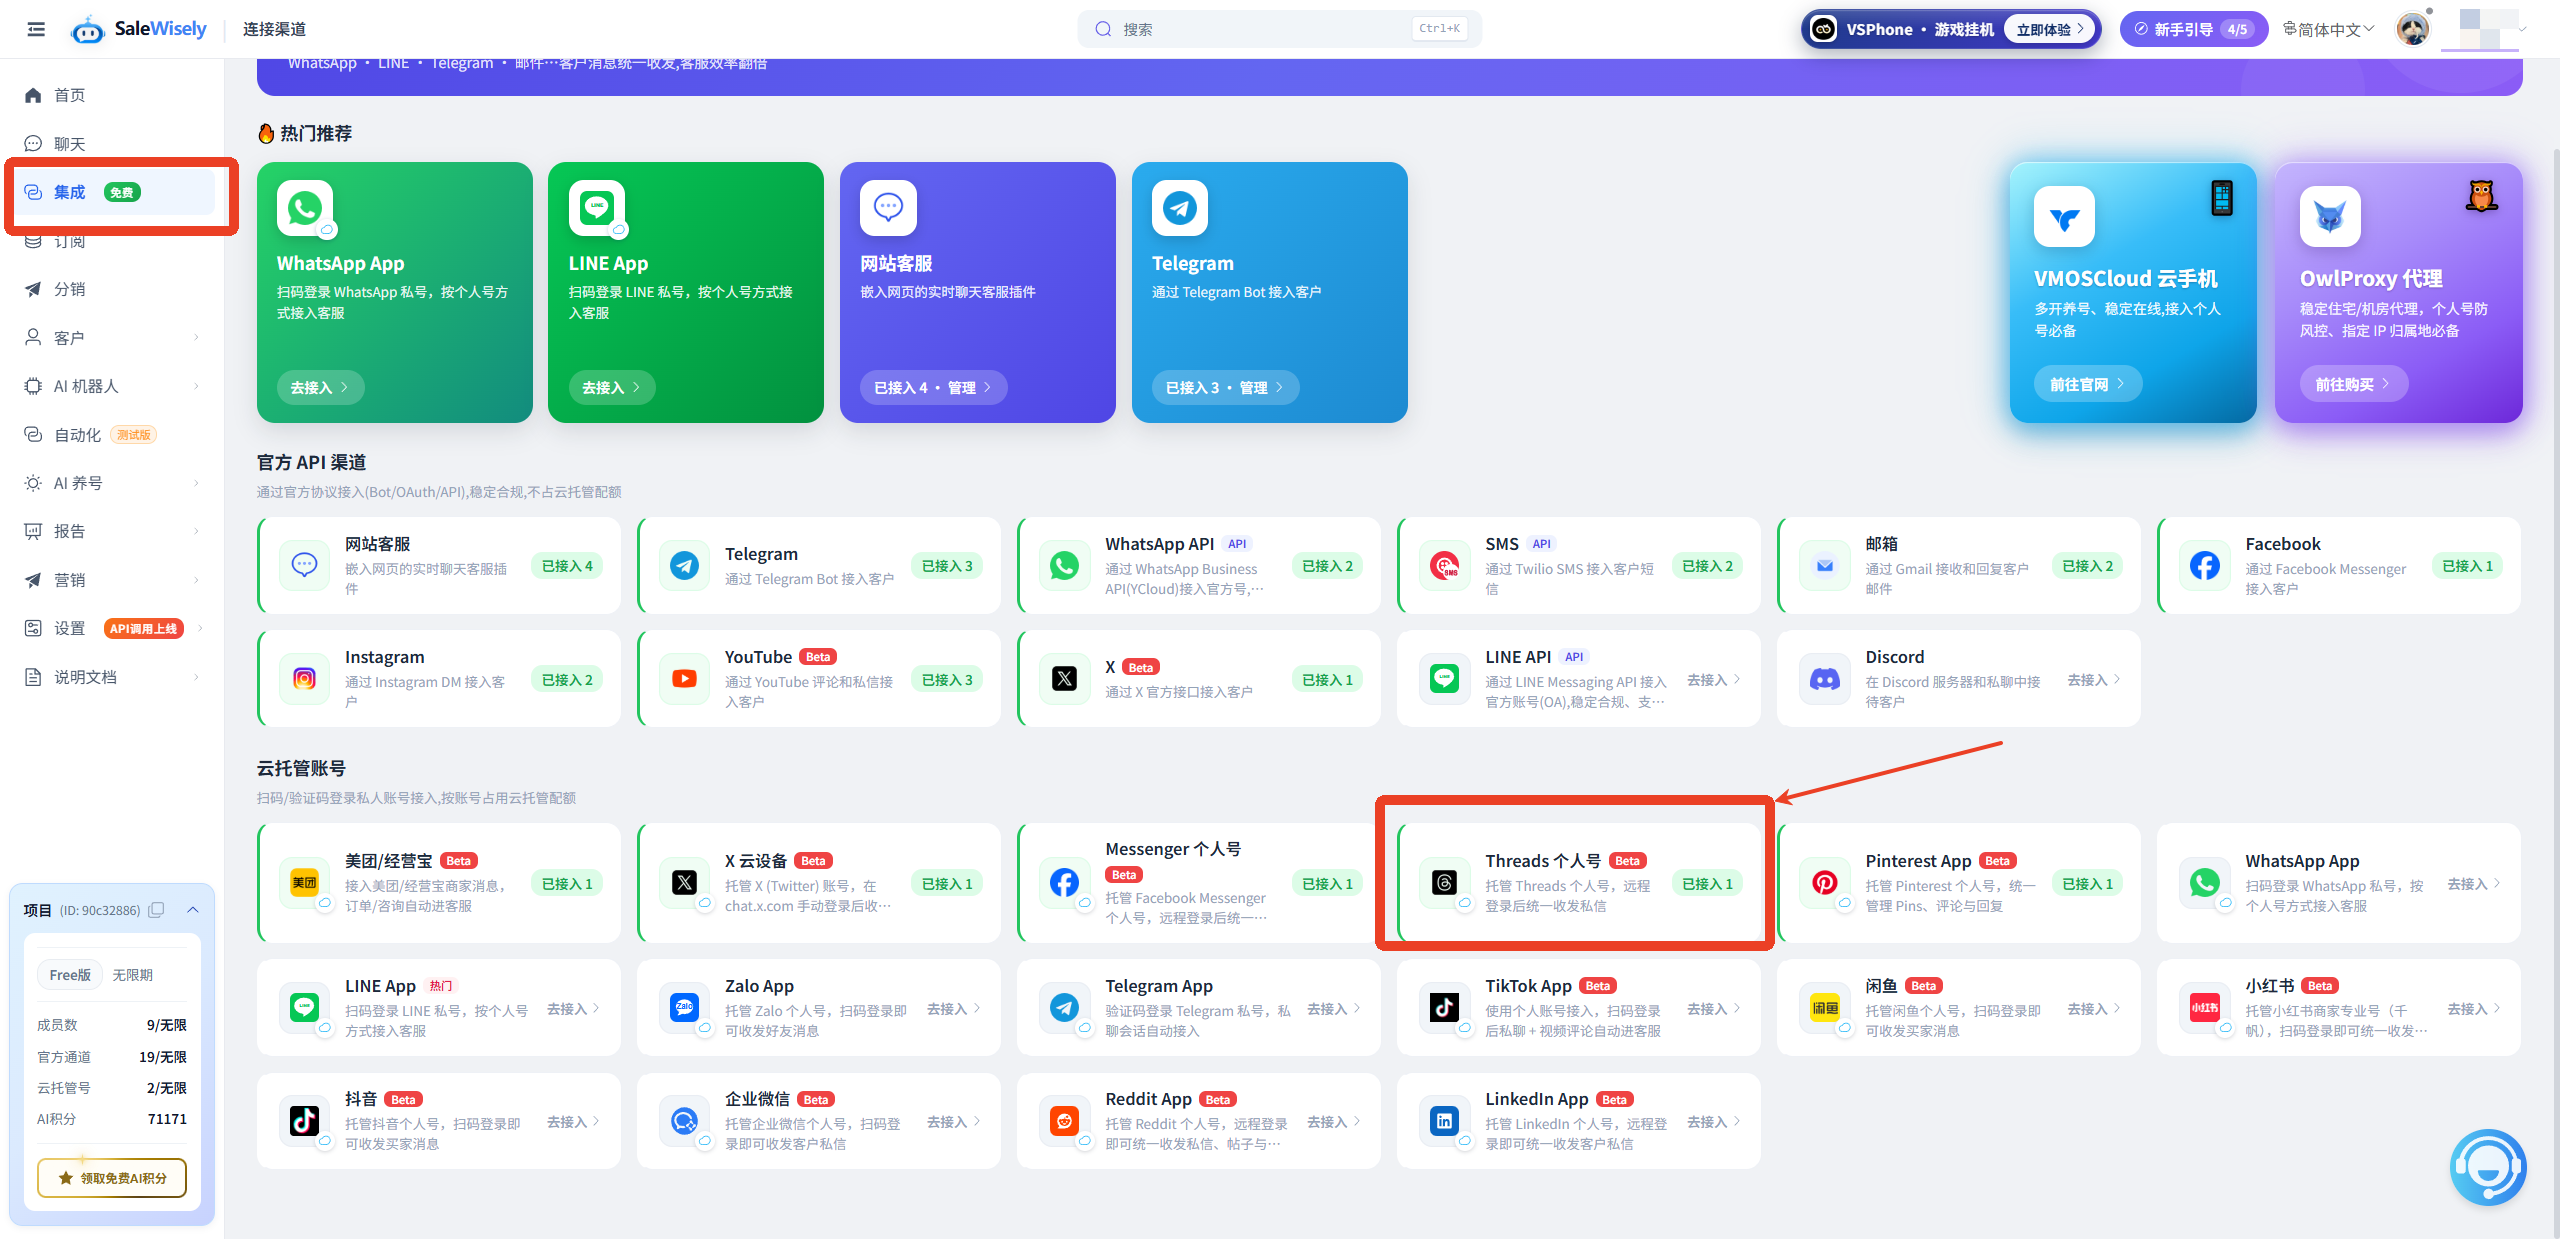Select the Discord channel icon
The width and height of the screenshot is (2560, 1239).
[1825, 679]
